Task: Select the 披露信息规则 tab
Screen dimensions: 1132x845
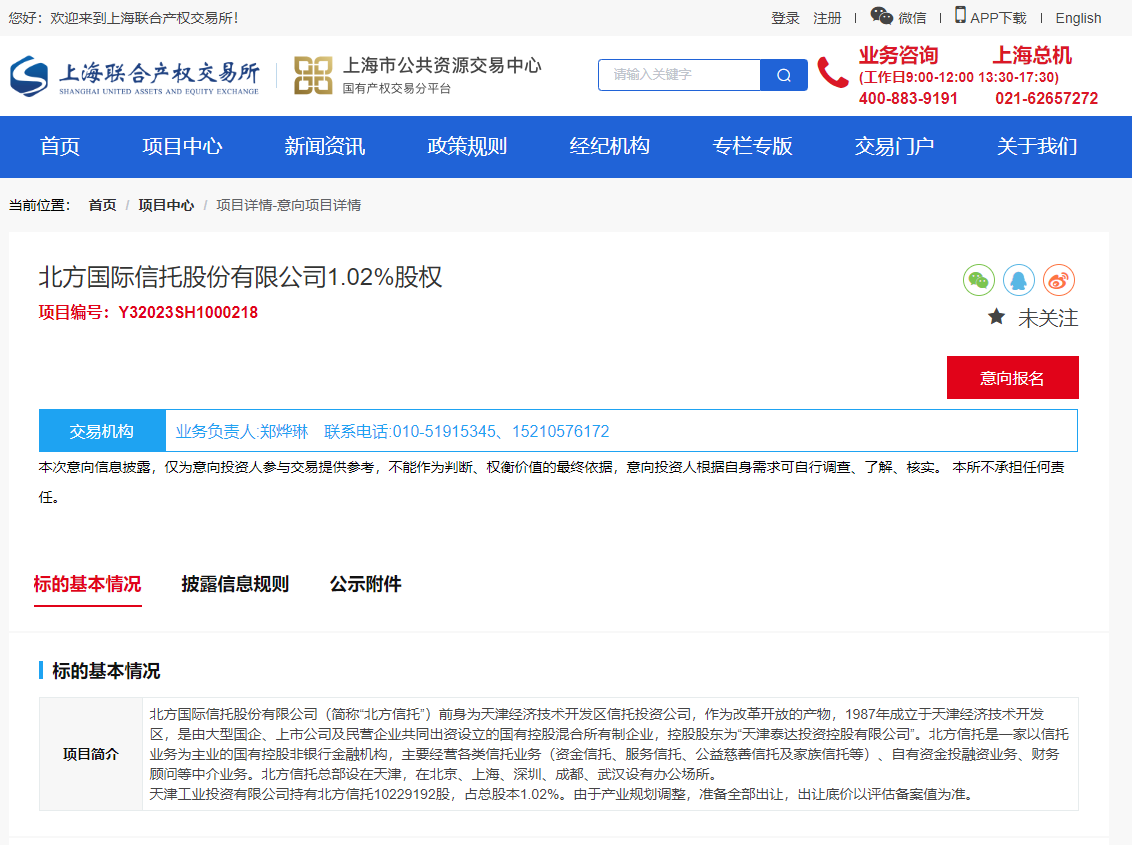Action: pos(235,584)
